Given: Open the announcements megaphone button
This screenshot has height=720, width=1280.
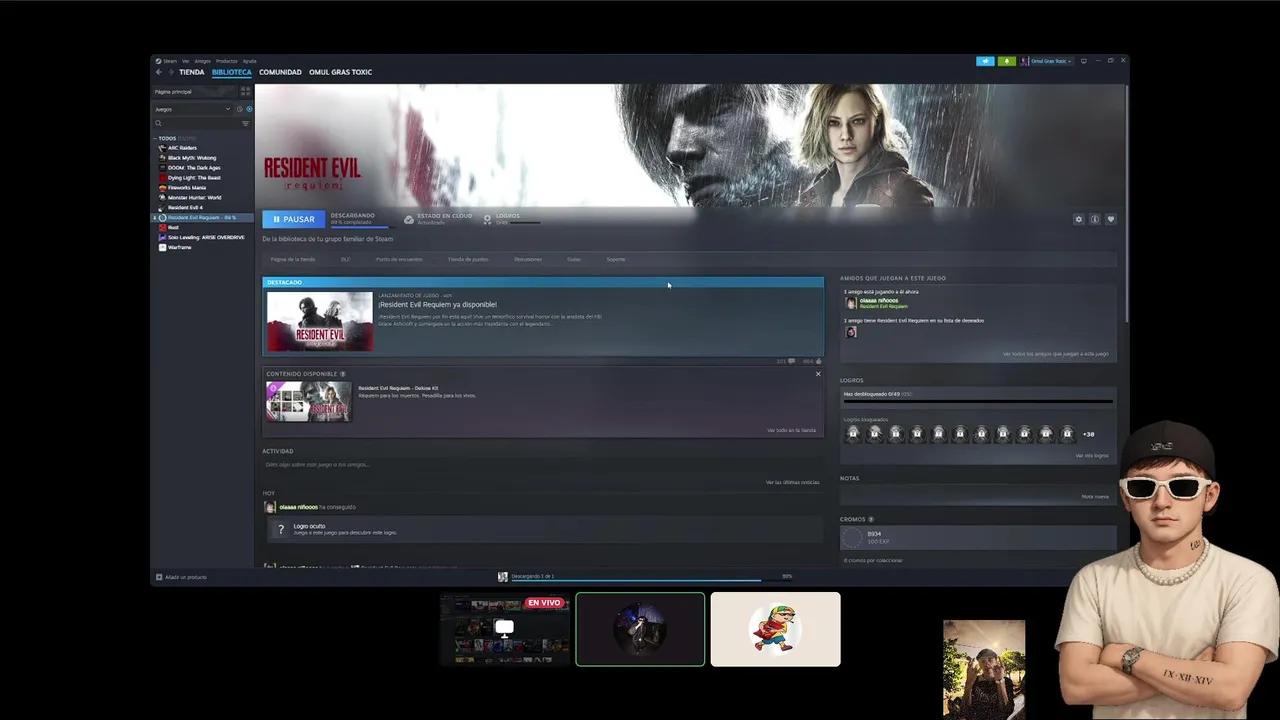Looking at the screenshot, I should (x=985, y=61).
